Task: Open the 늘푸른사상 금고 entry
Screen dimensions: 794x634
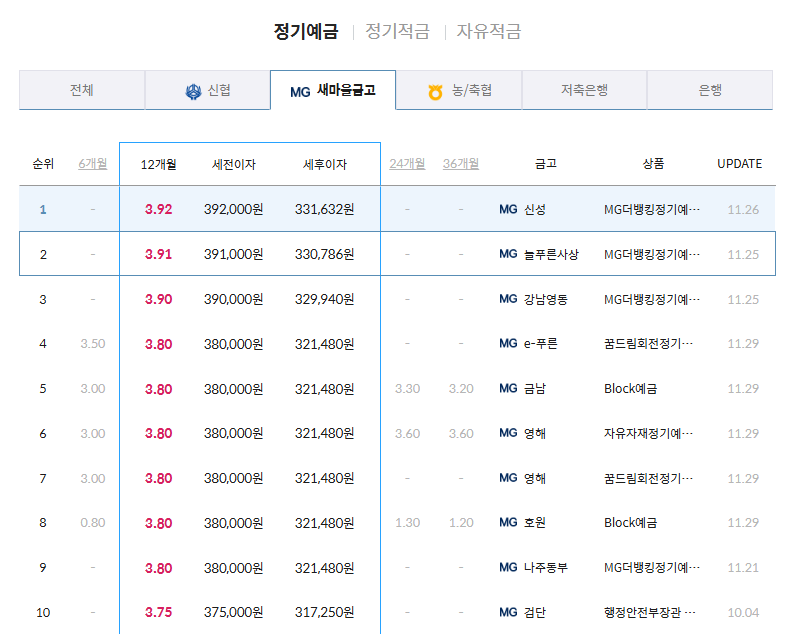Action: pos(551,254)
